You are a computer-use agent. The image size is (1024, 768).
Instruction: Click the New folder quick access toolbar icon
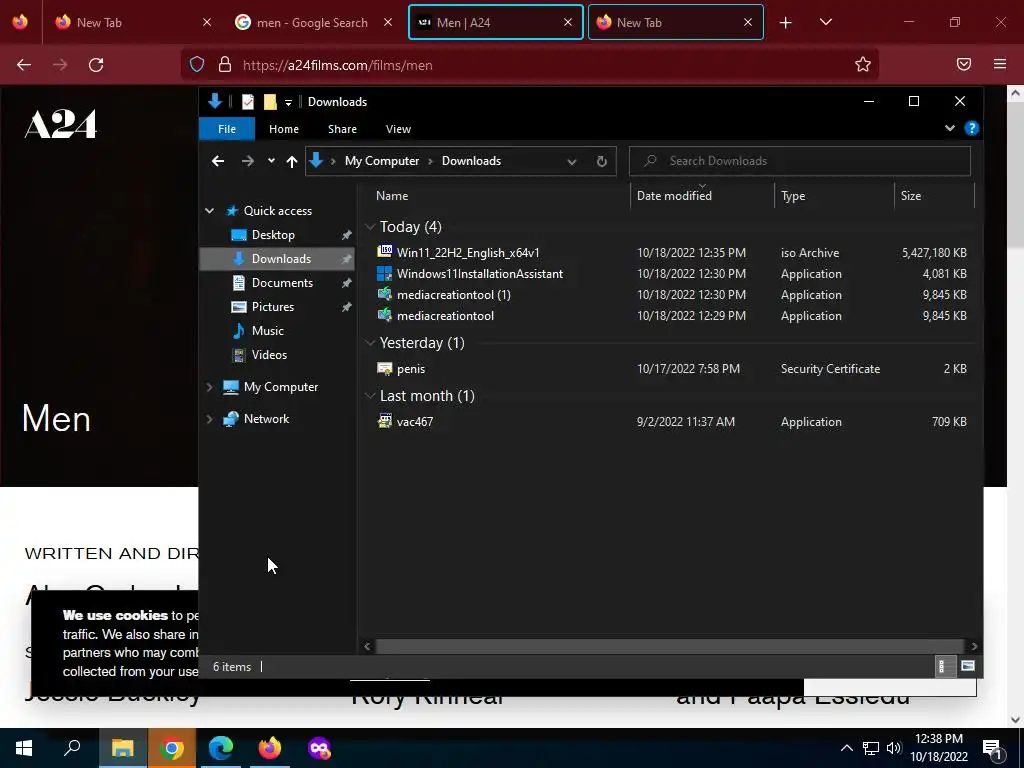point(270,102)
